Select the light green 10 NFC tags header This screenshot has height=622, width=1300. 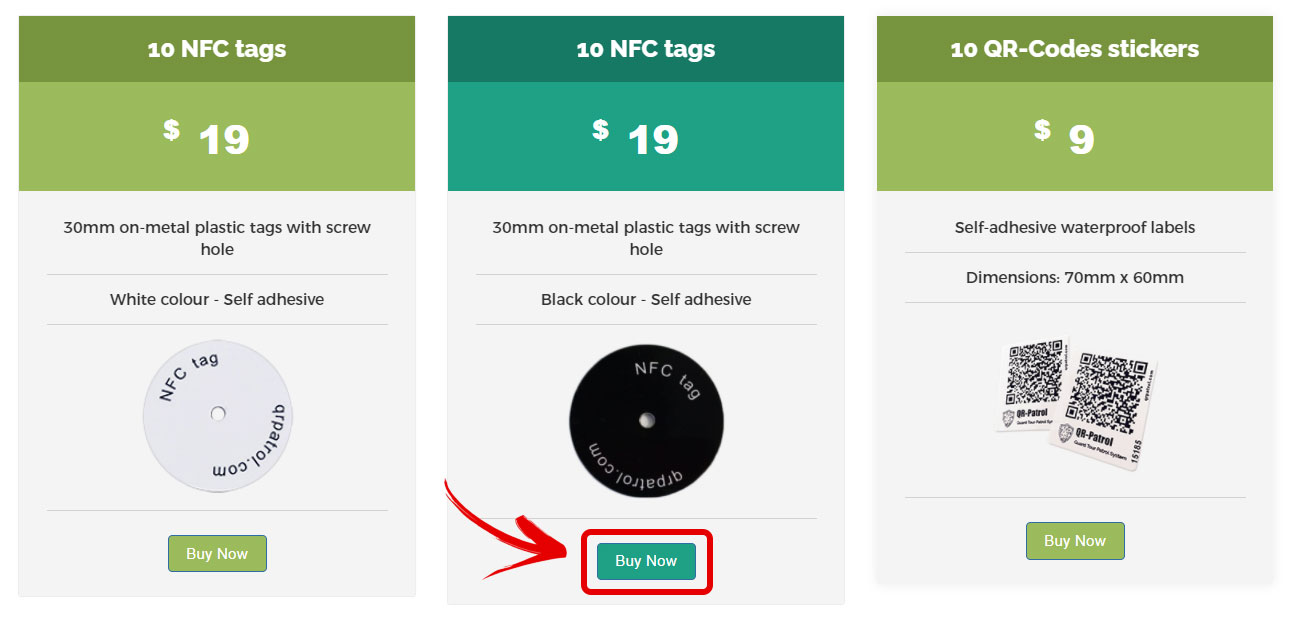[217, 49]
